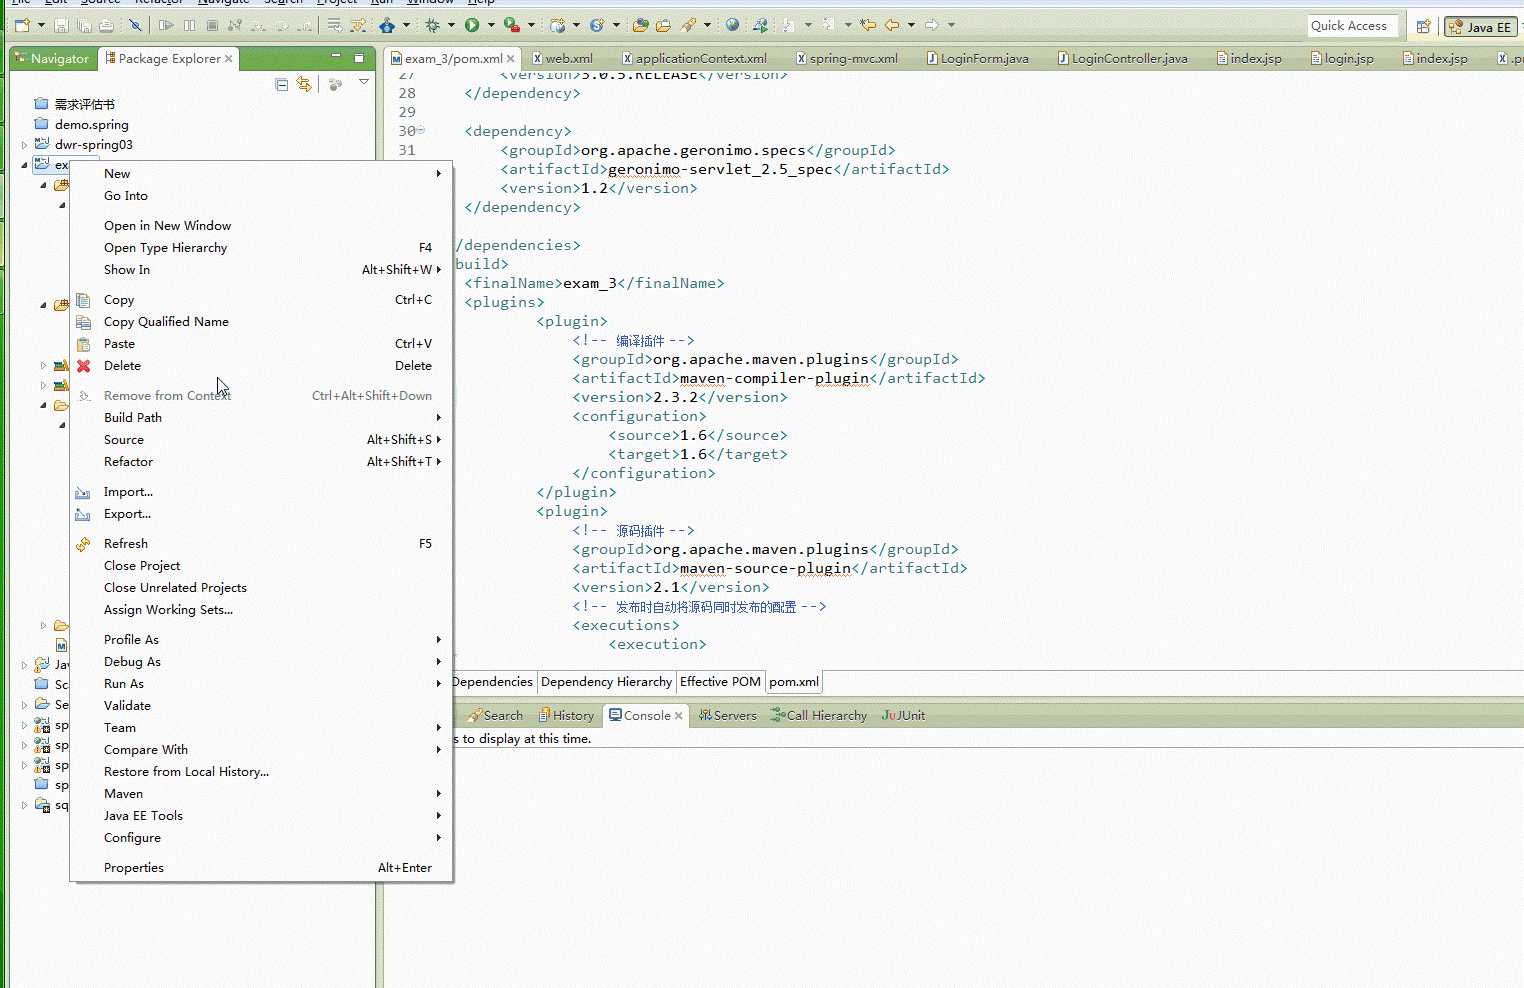Viewport: 1524px width, 988px height.
Task: Click the Last Edit Location arrow icon
Action: click(867, 25)
